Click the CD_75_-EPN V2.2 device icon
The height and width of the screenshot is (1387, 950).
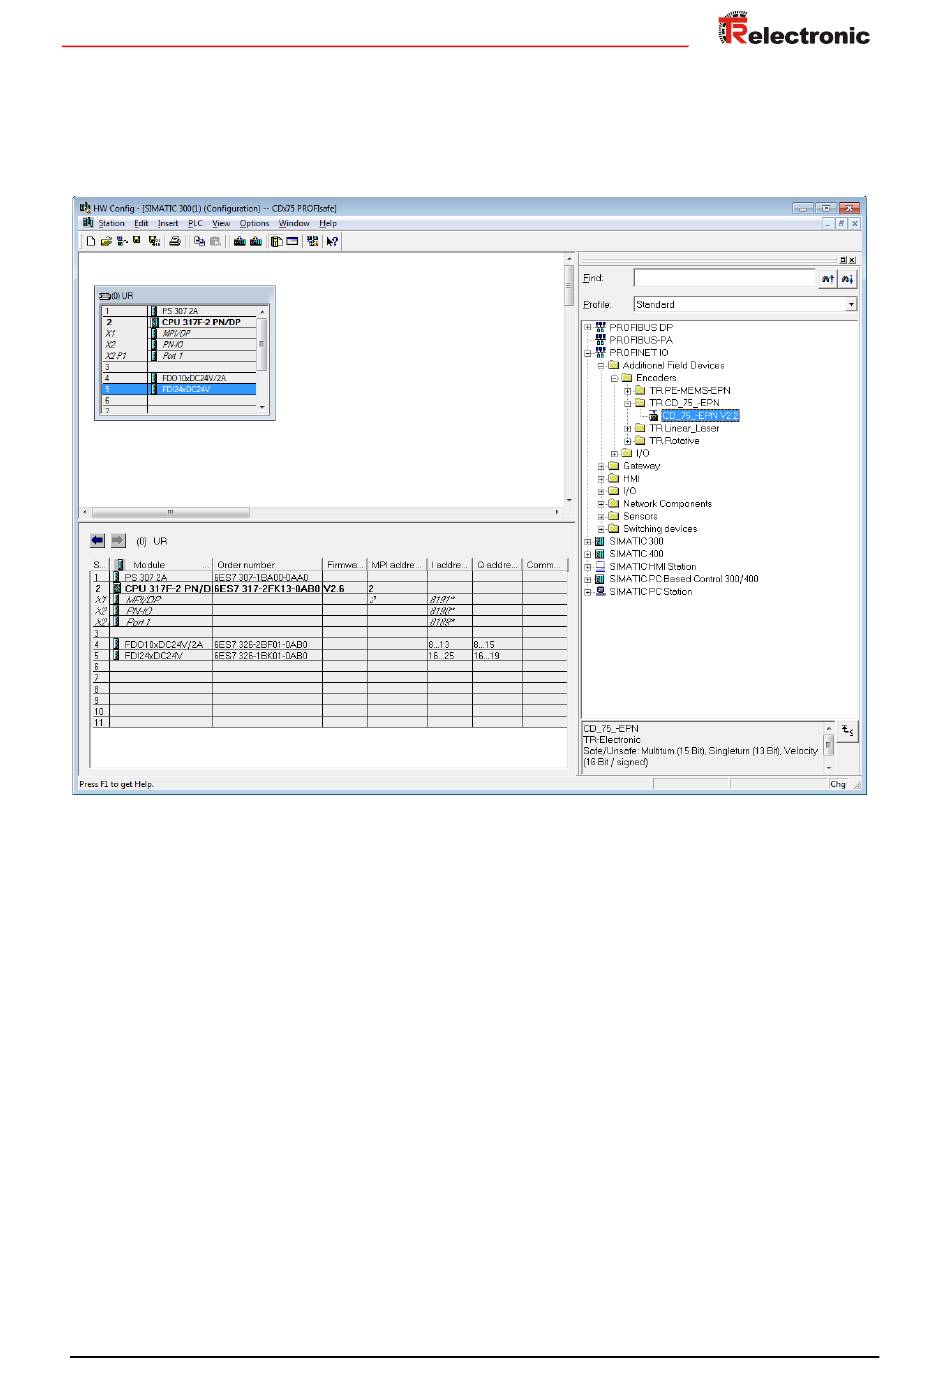pos(653,415)
